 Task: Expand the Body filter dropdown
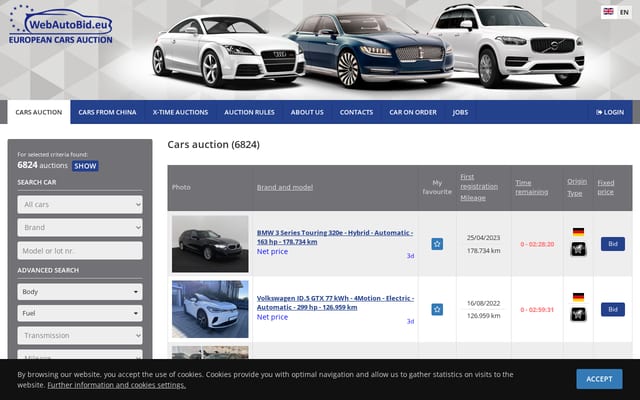80,292
